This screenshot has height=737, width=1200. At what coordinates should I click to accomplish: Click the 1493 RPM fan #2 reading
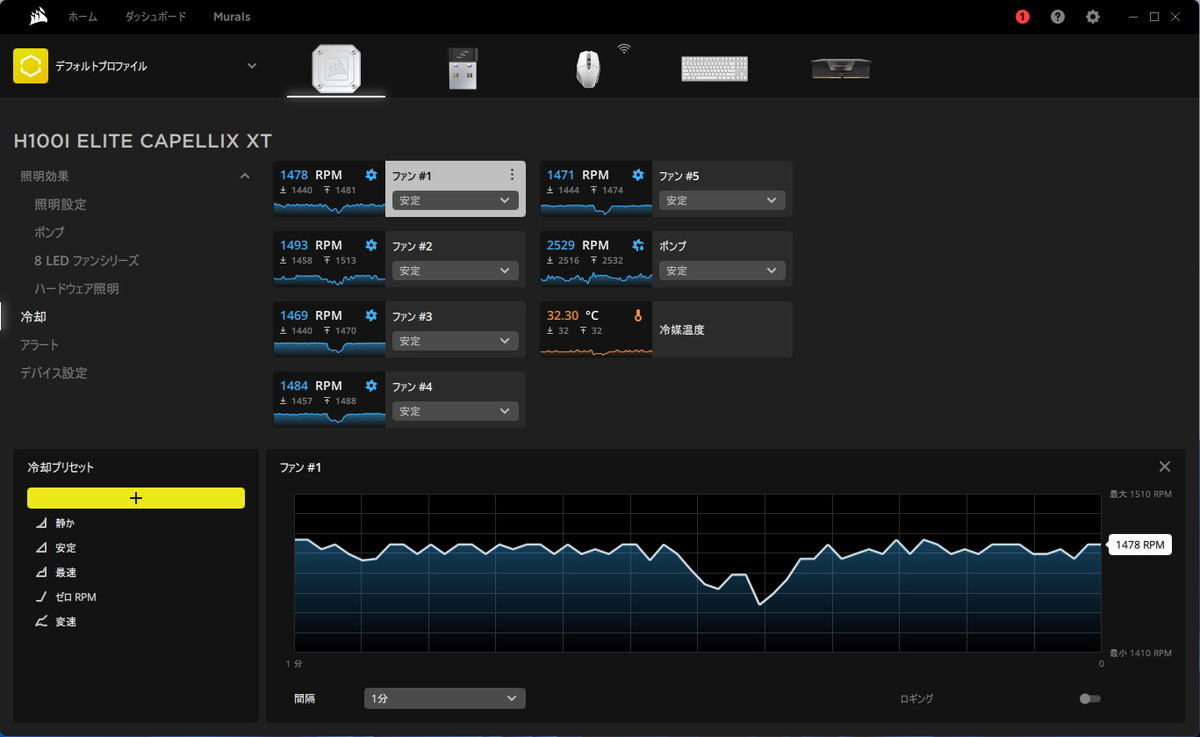coord(311,245)
